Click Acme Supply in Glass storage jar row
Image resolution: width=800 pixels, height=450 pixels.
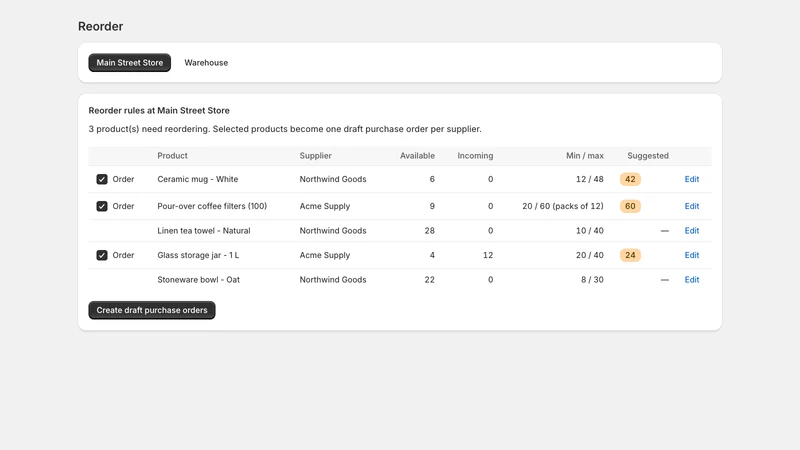[324, 255]
